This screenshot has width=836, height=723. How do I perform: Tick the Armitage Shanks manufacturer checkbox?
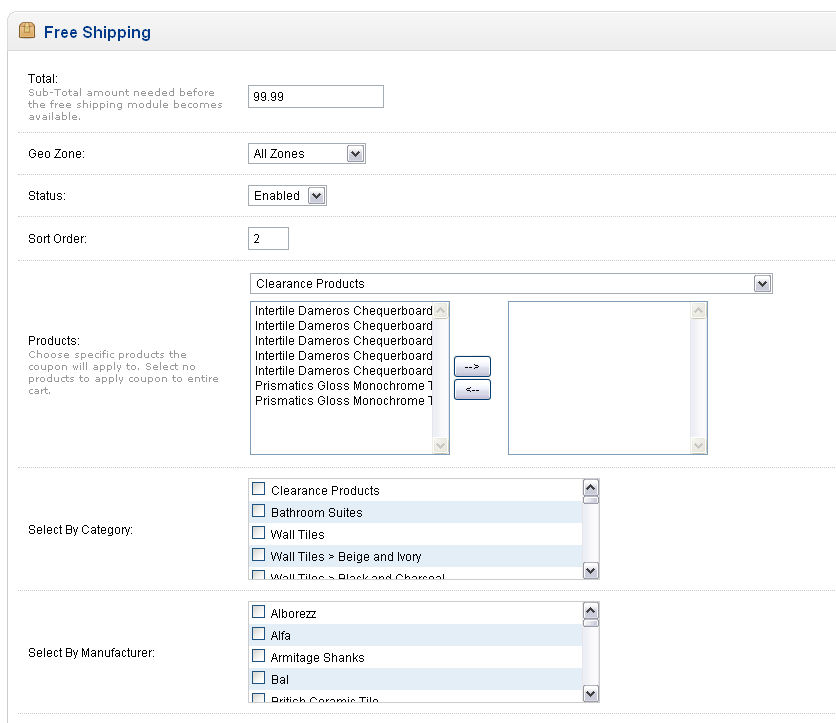click(x=259, y=655)
